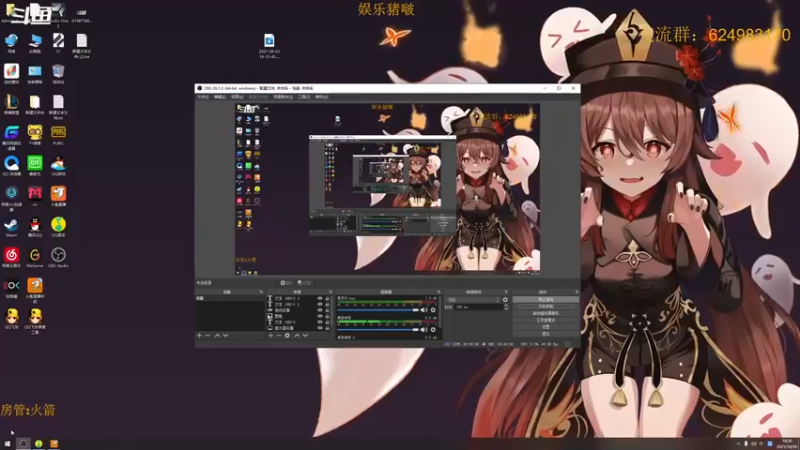Image resolution: width=800 pixels, height=450 pixels.
Task: Add a new scene with the plus icon
Action: click(199, 335)
